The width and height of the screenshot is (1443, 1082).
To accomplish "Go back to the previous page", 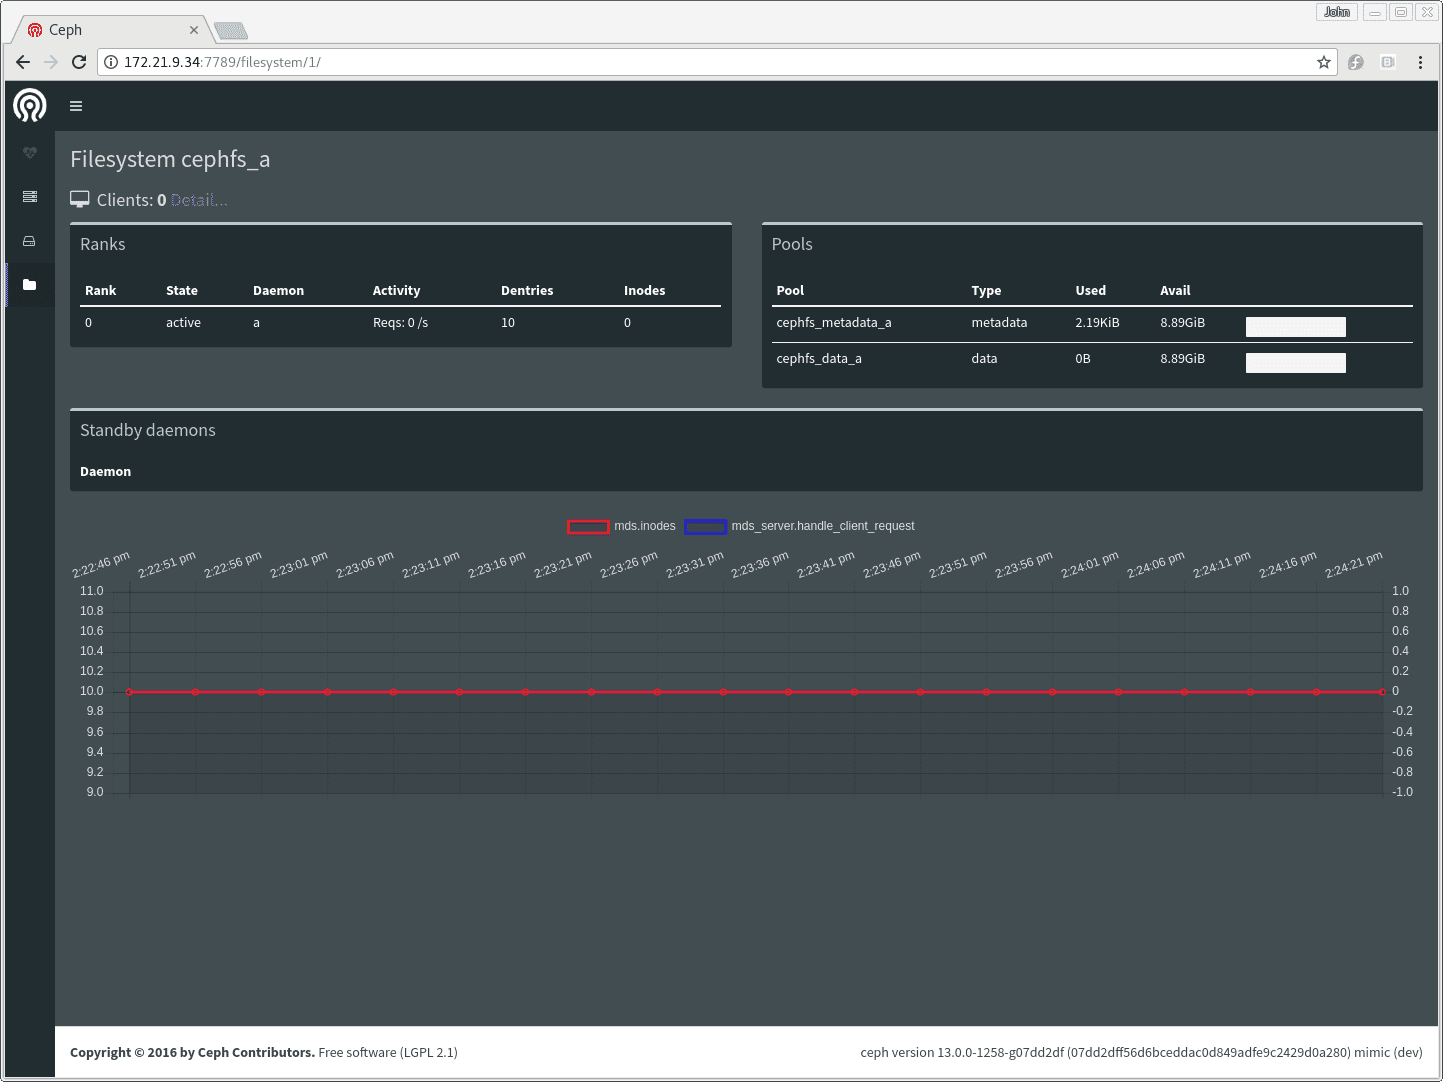I will (23, 62).
